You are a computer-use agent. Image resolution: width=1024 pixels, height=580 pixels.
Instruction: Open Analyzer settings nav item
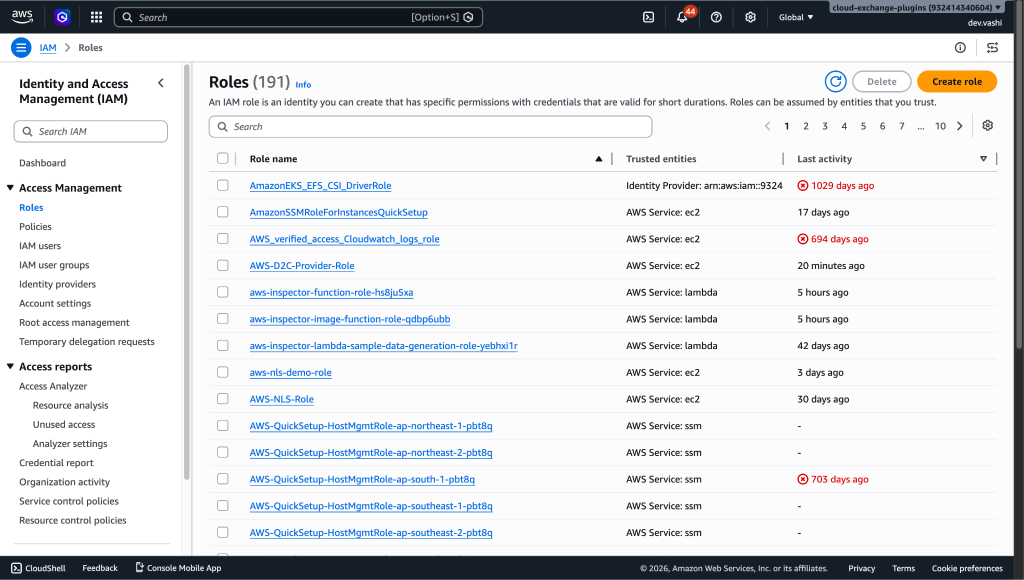point(70,443)
